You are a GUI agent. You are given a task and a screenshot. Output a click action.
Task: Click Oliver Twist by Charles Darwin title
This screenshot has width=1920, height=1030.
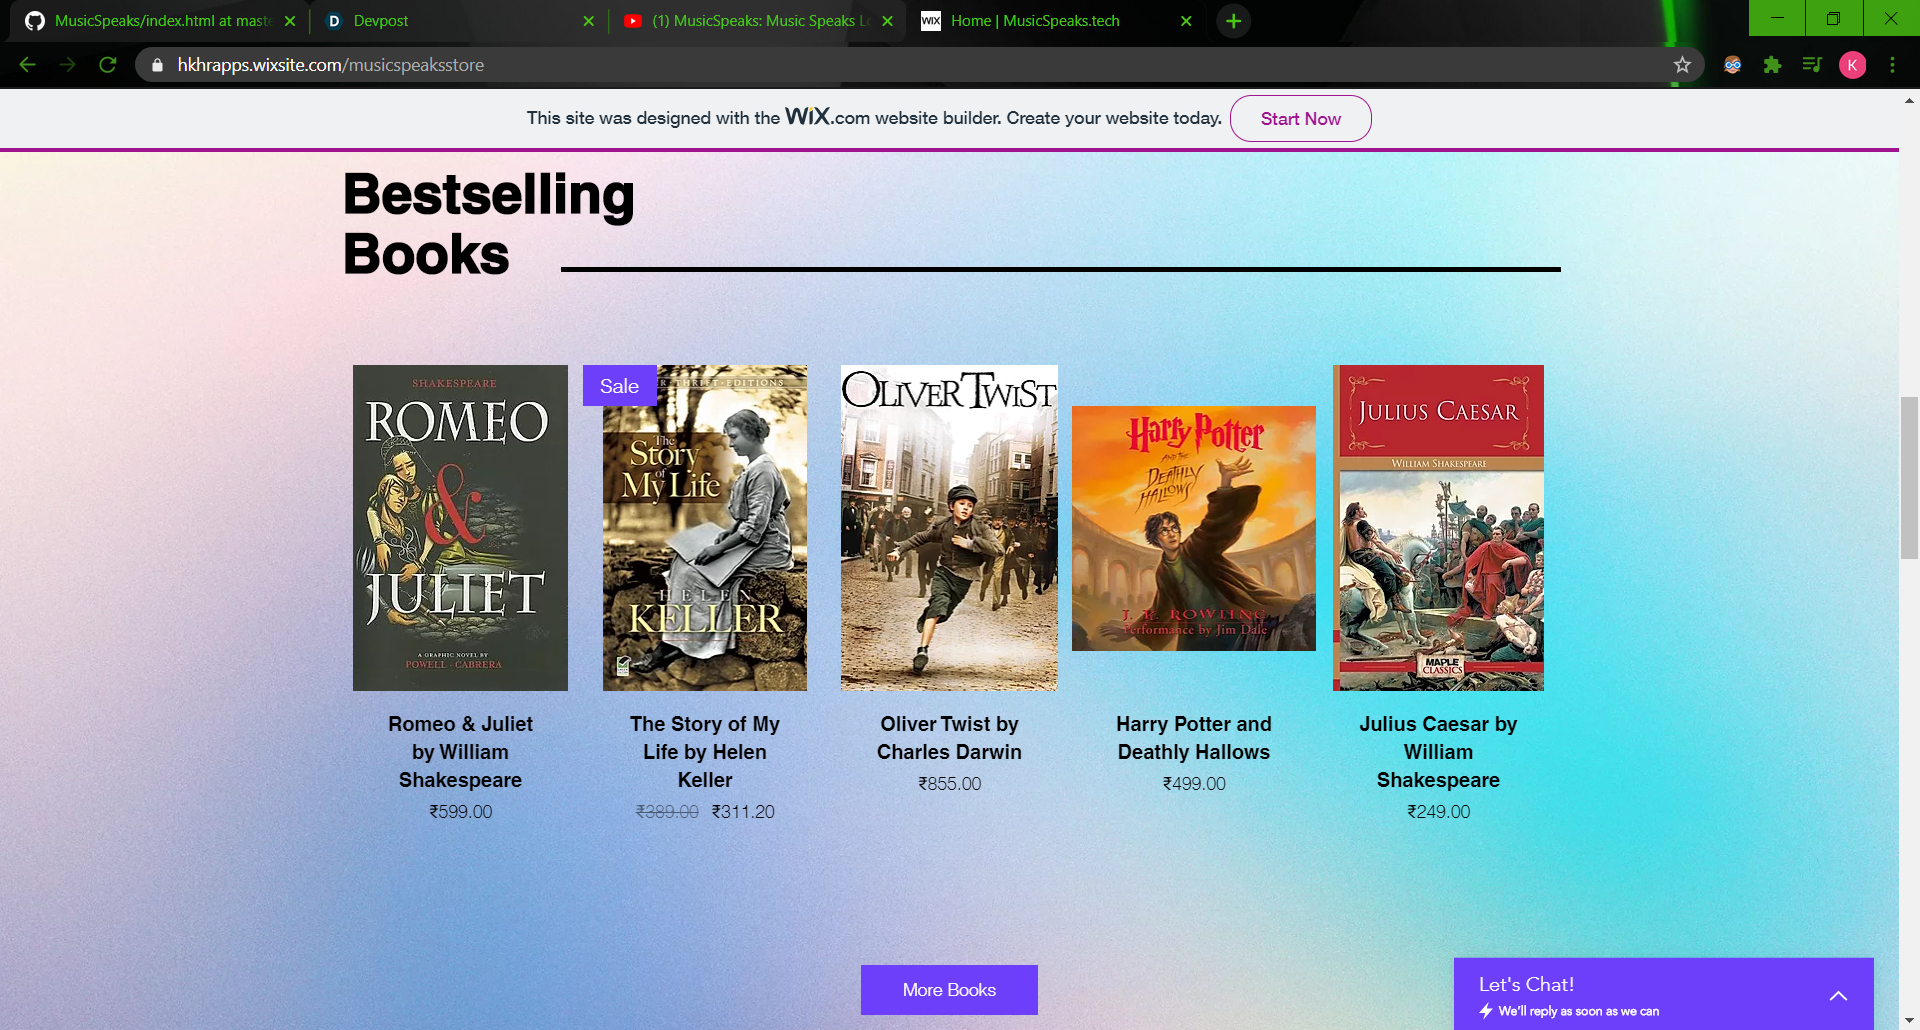[949, 738]
